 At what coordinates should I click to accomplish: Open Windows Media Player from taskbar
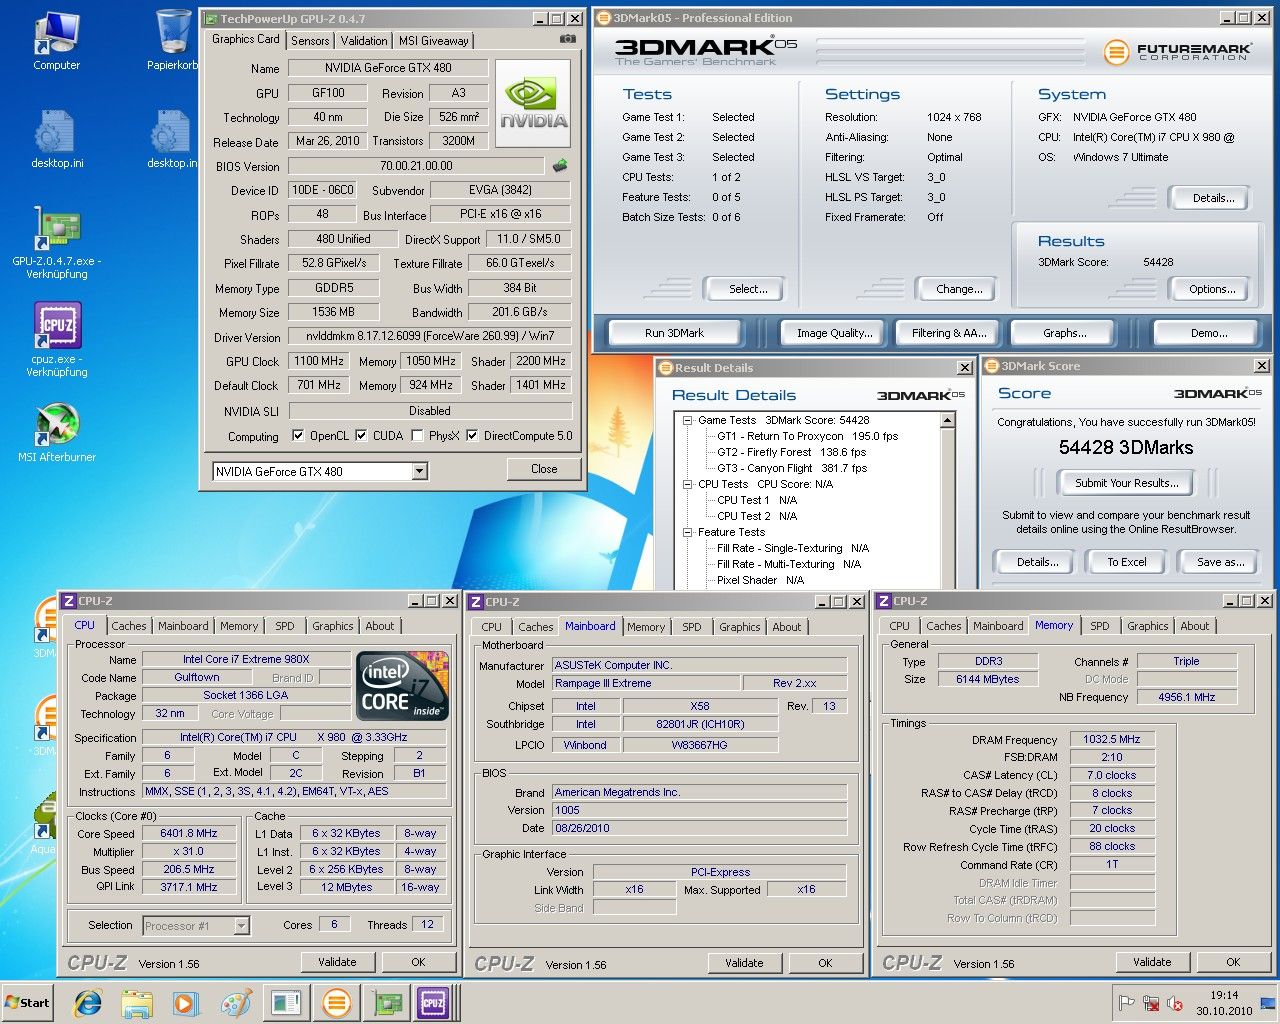185,1002
